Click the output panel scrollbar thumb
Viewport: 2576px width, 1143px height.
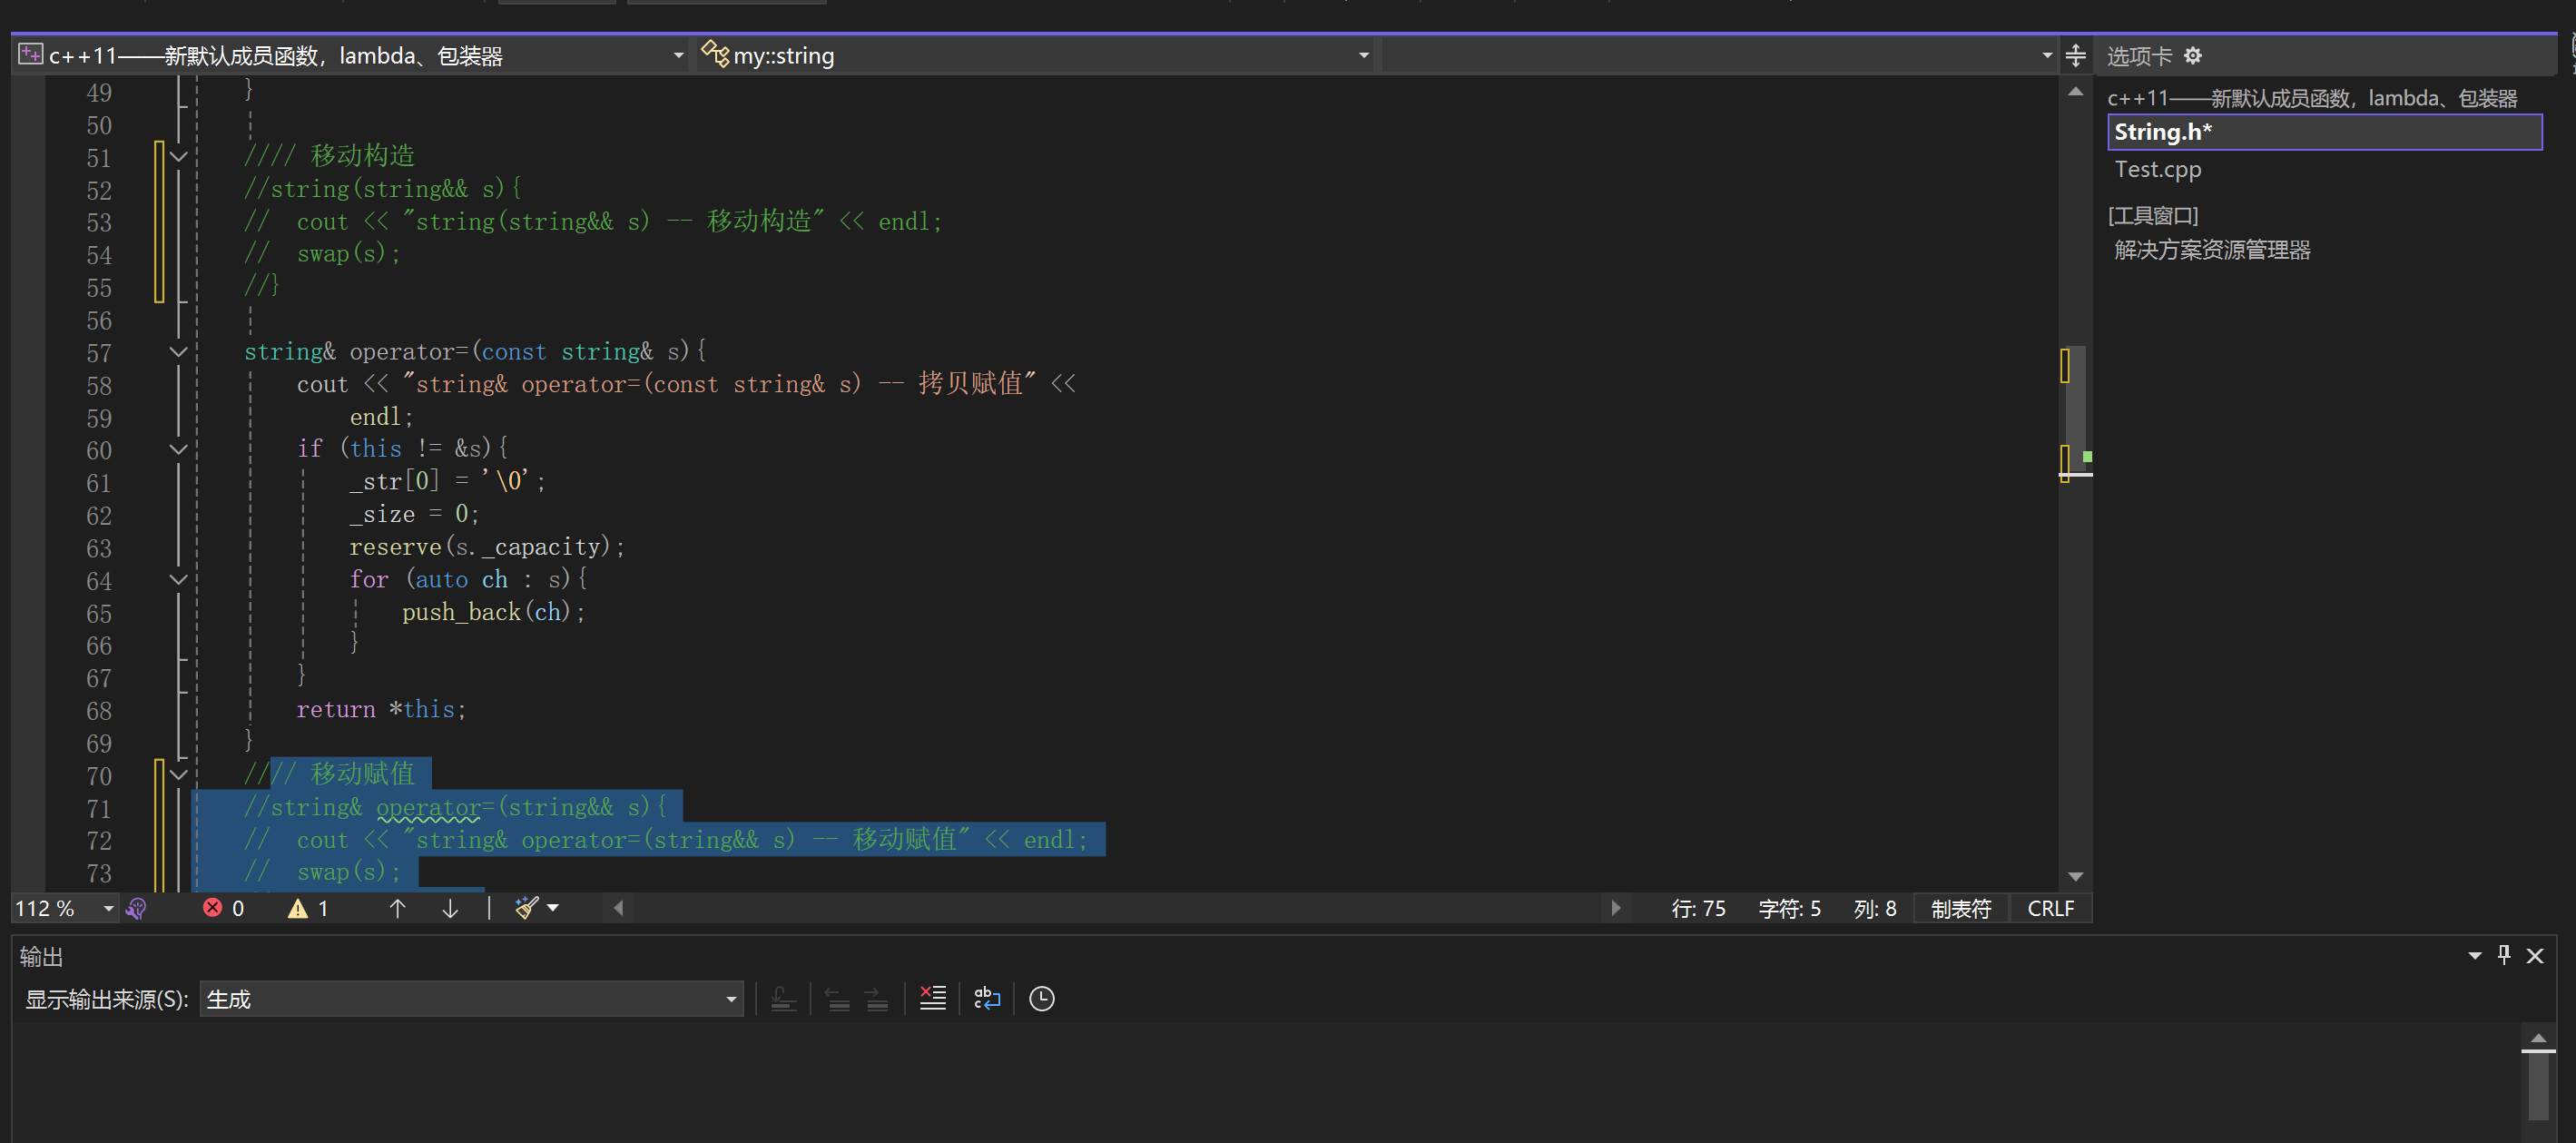(2538, 1085)
